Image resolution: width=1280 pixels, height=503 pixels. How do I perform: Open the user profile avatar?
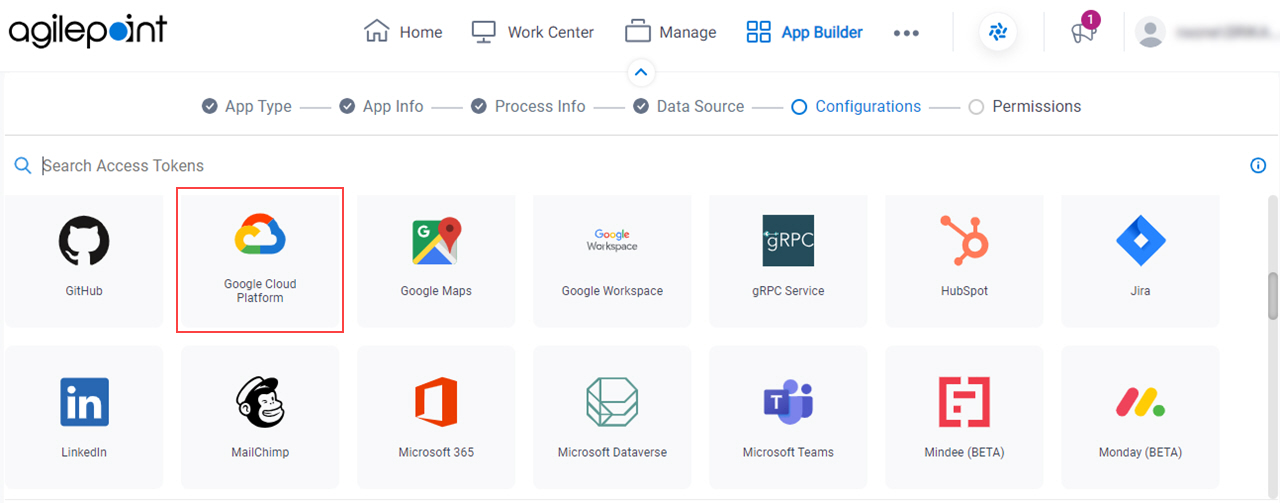point(1151,32)
